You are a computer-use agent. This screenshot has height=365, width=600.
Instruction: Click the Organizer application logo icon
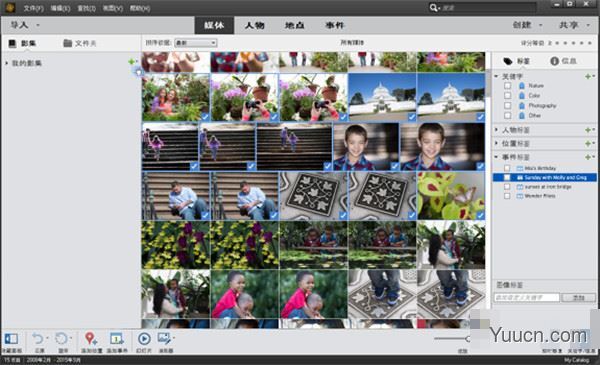tap(10, 7)
